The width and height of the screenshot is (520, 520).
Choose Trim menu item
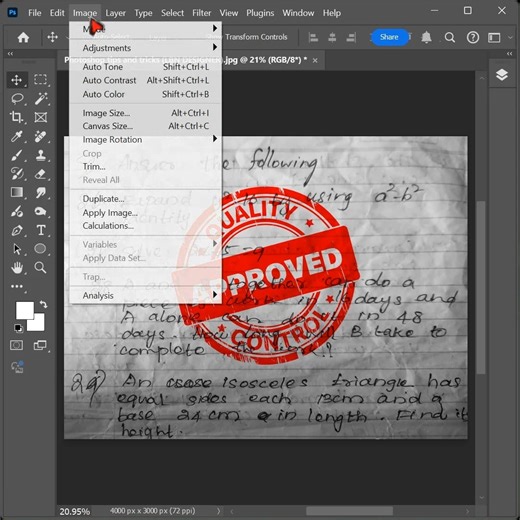[145, 166]
